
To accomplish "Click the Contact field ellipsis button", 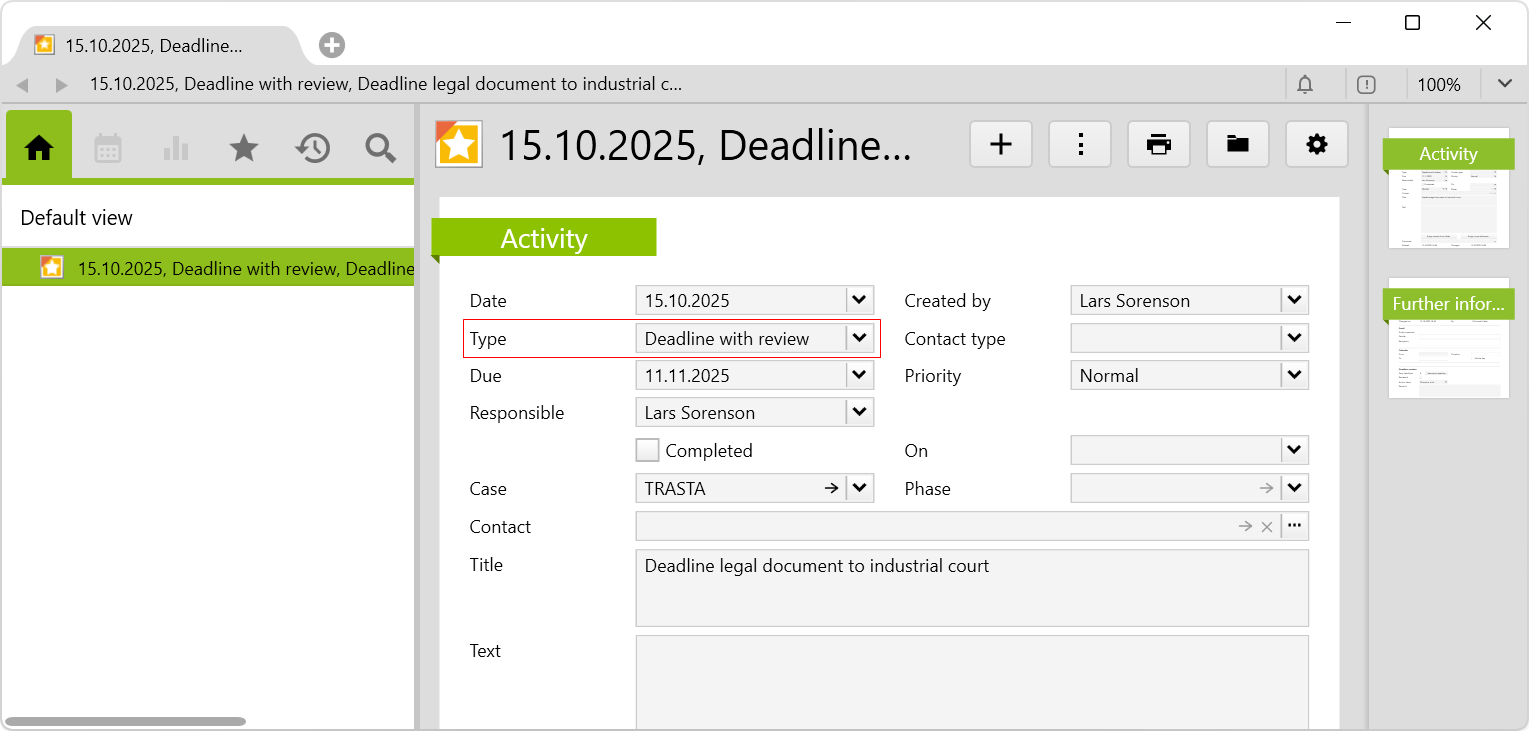I will [1294, 526].
